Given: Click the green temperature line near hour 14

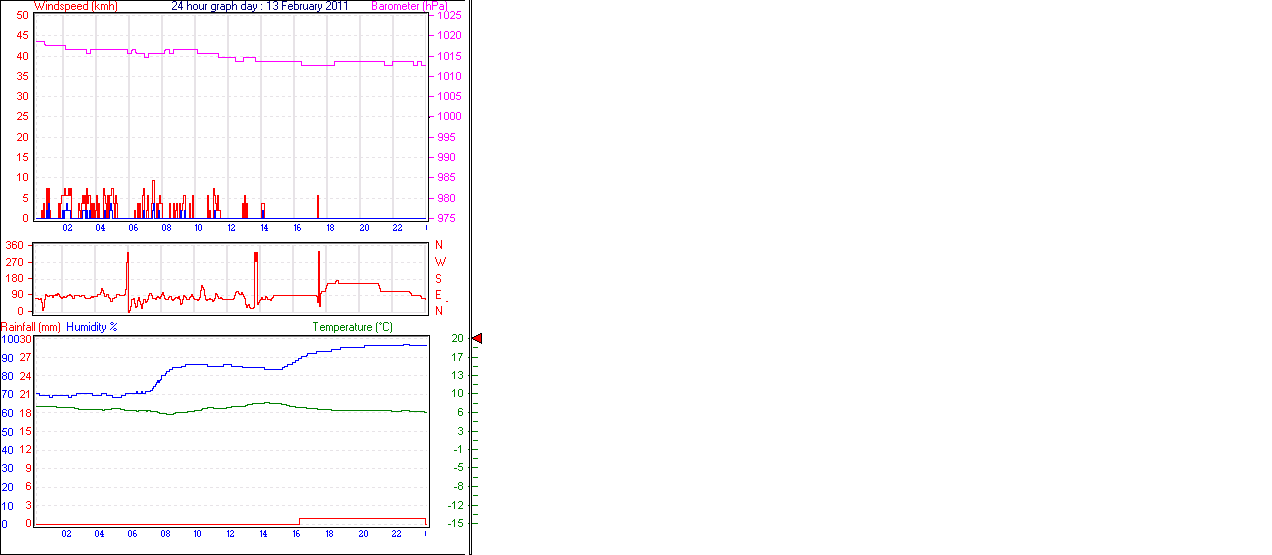Looking at the screenshot, I should 264,403.
